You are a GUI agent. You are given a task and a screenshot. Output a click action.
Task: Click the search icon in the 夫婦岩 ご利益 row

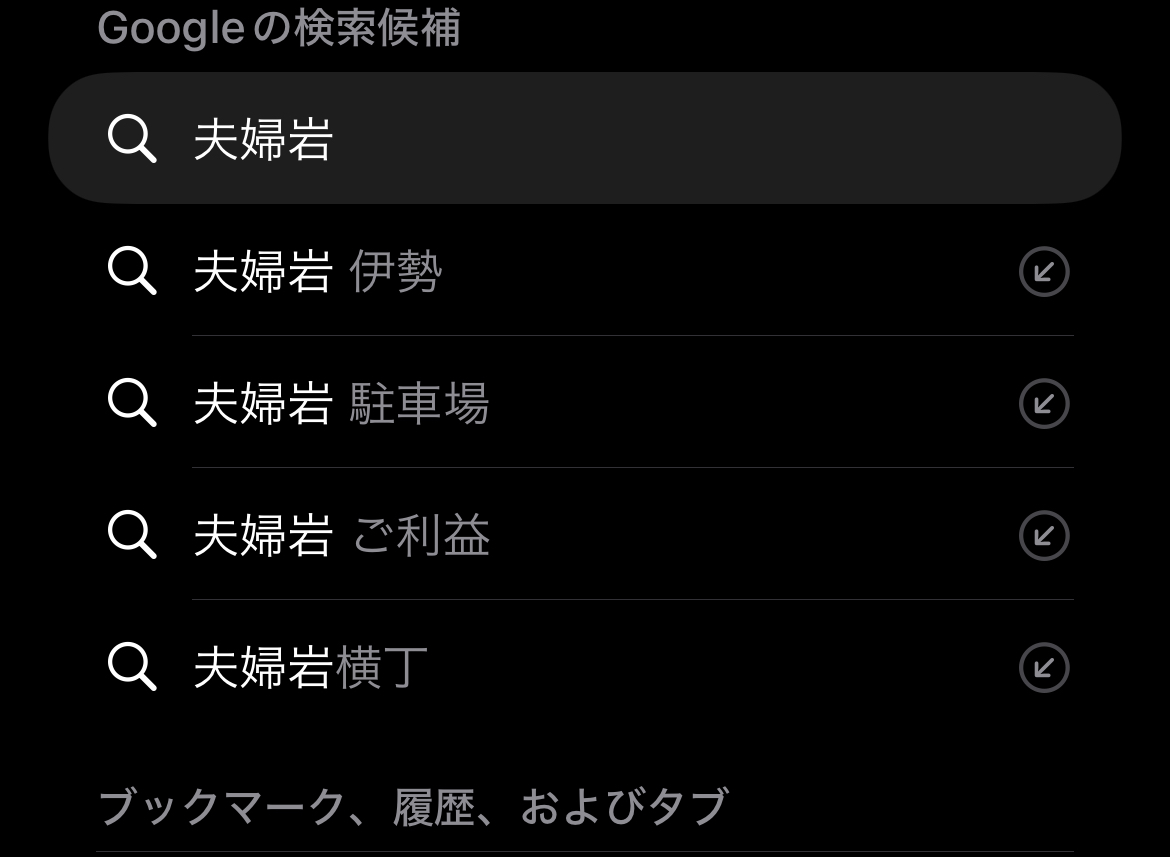click(132, 535)
